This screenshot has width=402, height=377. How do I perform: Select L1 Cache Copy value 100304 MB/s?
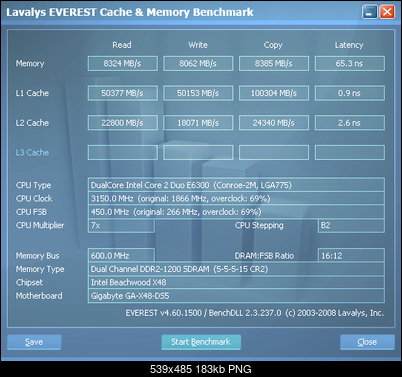point(274,93)
